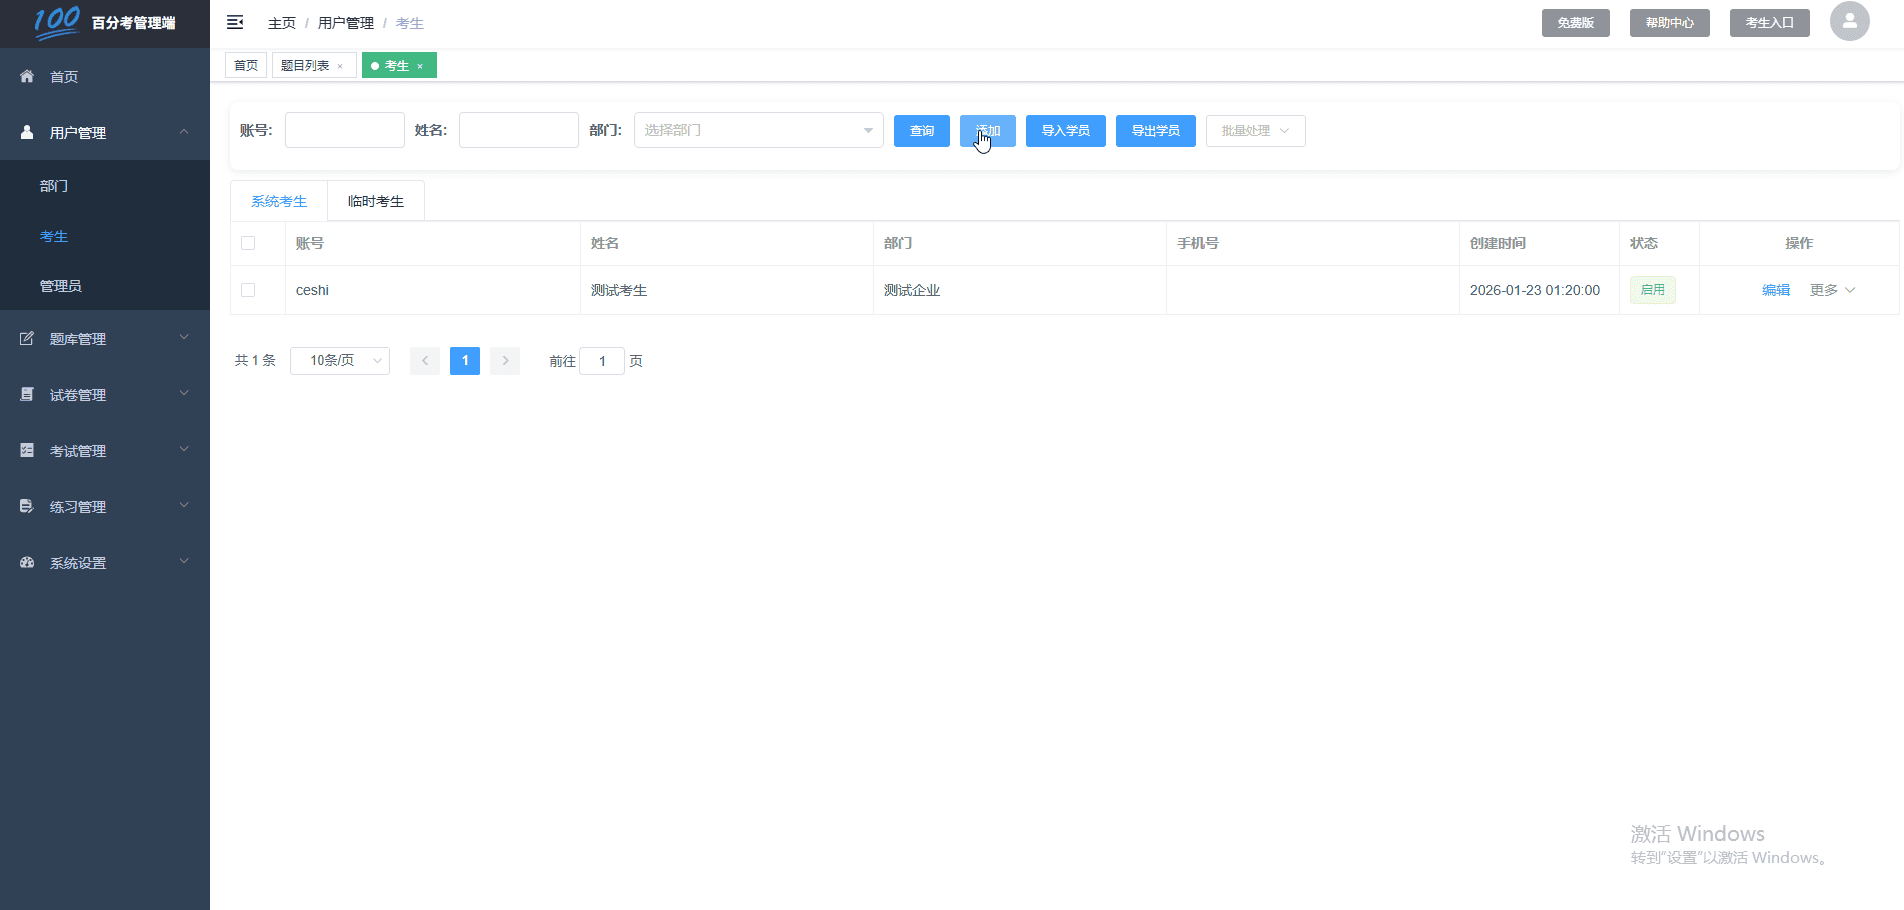Image resolution: width=1904 pixels, height=910 pixels.
Task: Toggle the select-all checkbox in table header
Action: tap(248, 243)
